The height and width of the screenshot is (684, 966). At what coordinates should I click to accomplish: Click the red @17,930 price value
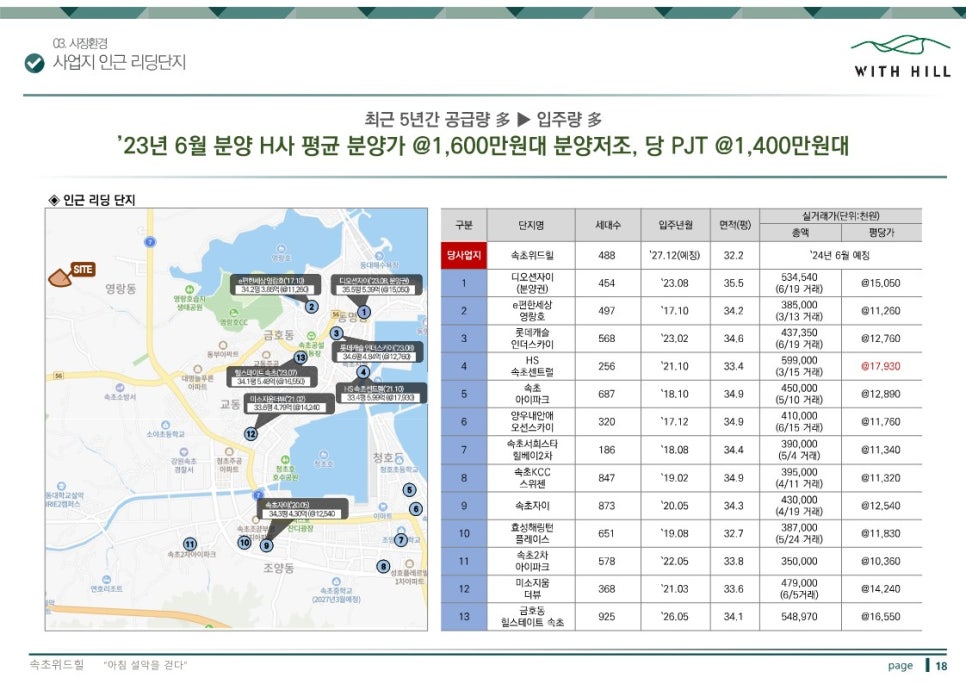880,366
